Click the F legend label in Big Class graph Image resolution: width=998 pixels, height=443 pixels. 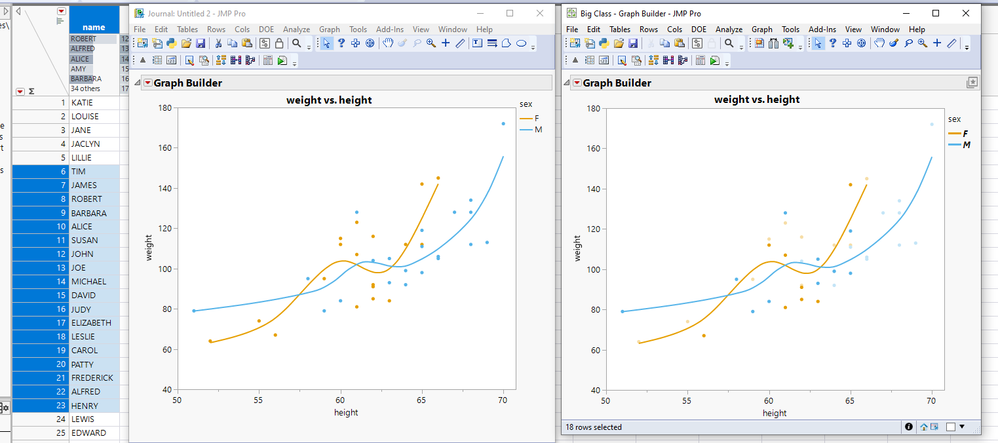pyautogui.click(x=966, y=133)
